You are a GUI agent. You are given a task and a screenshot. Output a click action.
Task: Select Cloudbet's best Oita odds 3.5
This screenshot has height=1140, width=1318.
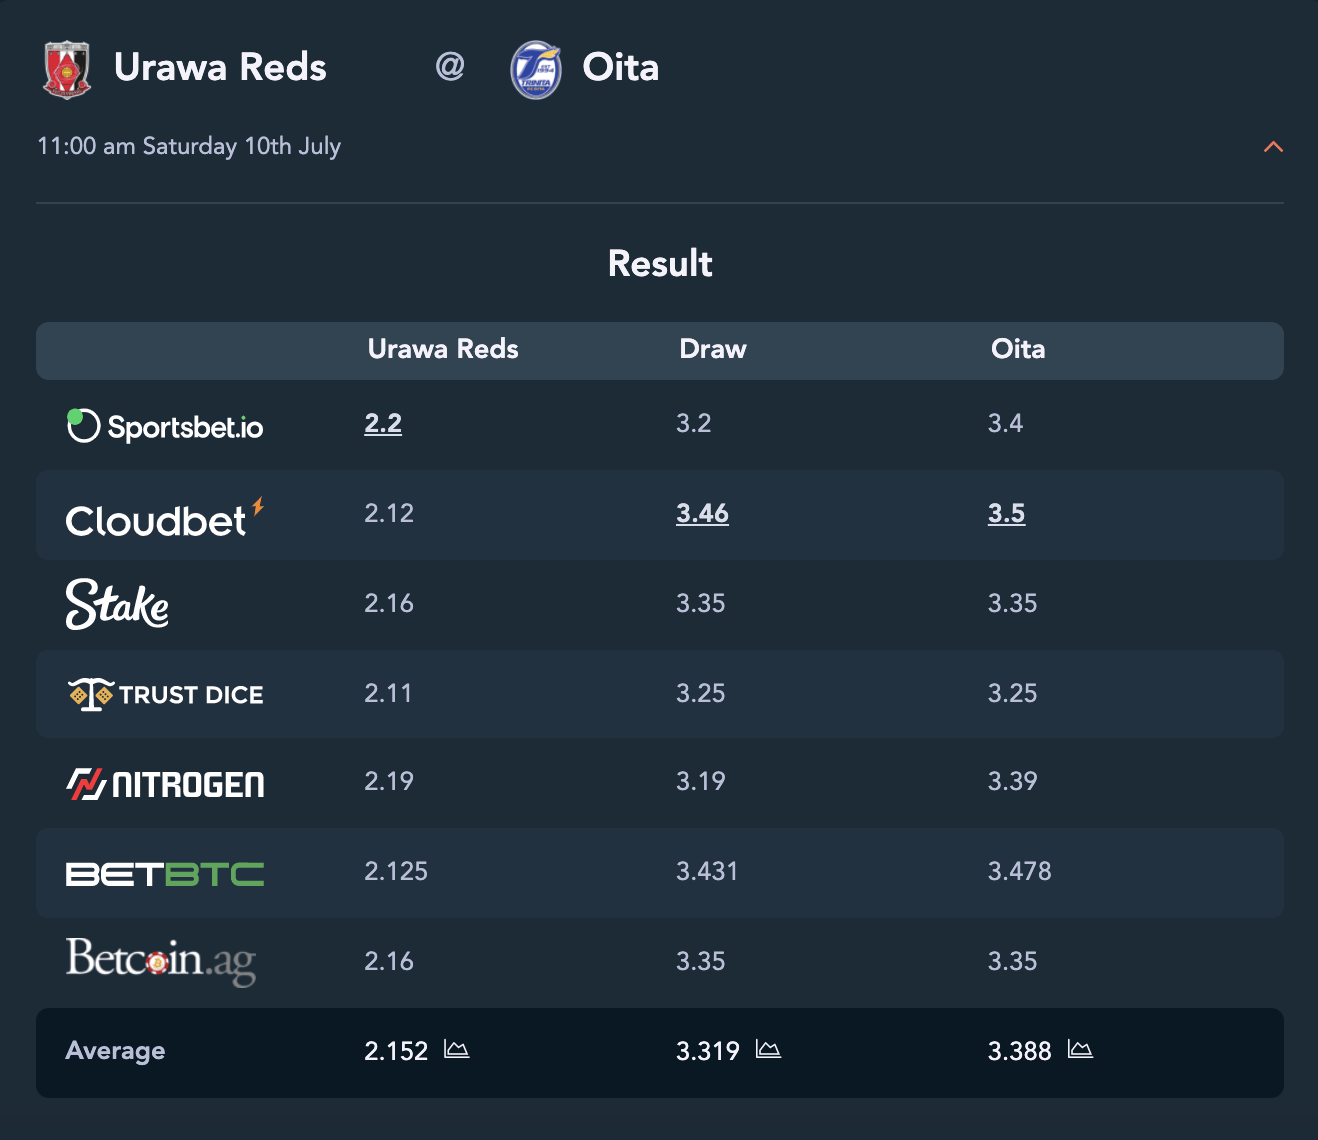[x=1006, y=513]
